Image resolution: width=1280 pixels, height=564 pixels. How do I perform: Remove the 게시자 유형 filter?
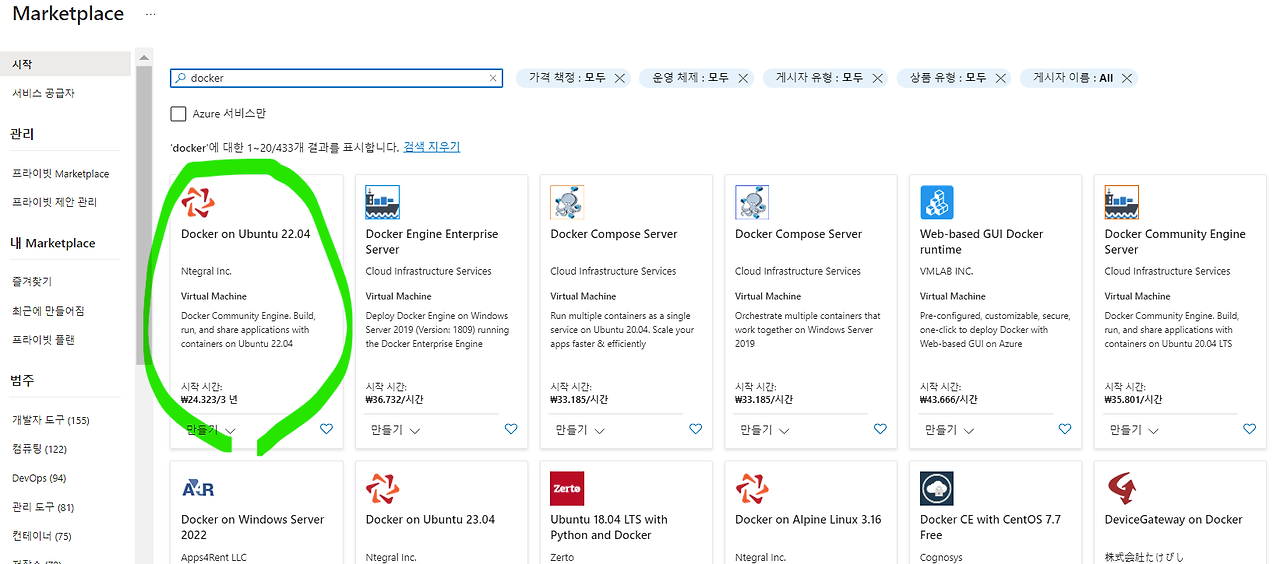click(x=877, y=78)
